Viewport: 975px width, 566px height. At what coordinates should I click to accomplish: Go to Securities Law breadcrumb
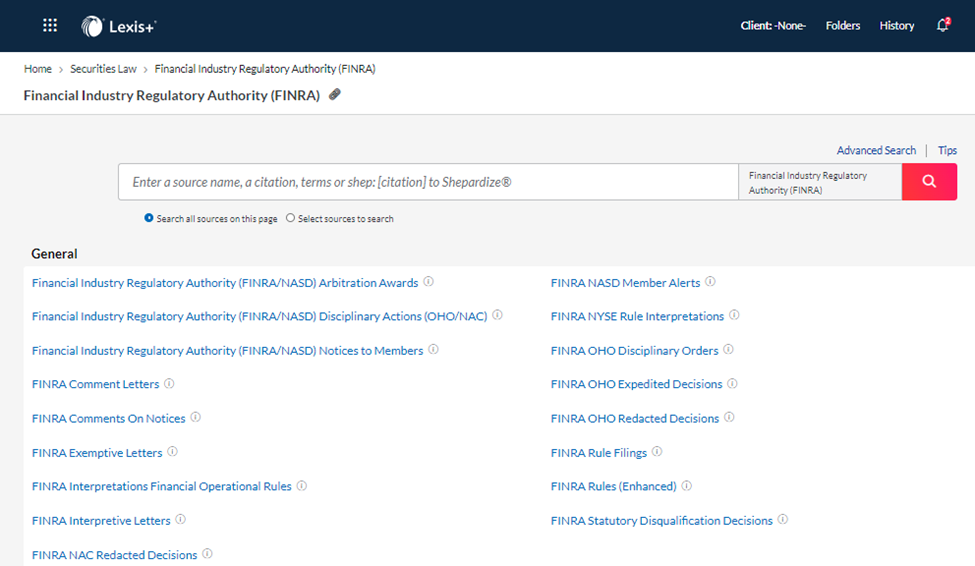click(x=103, y=69)
